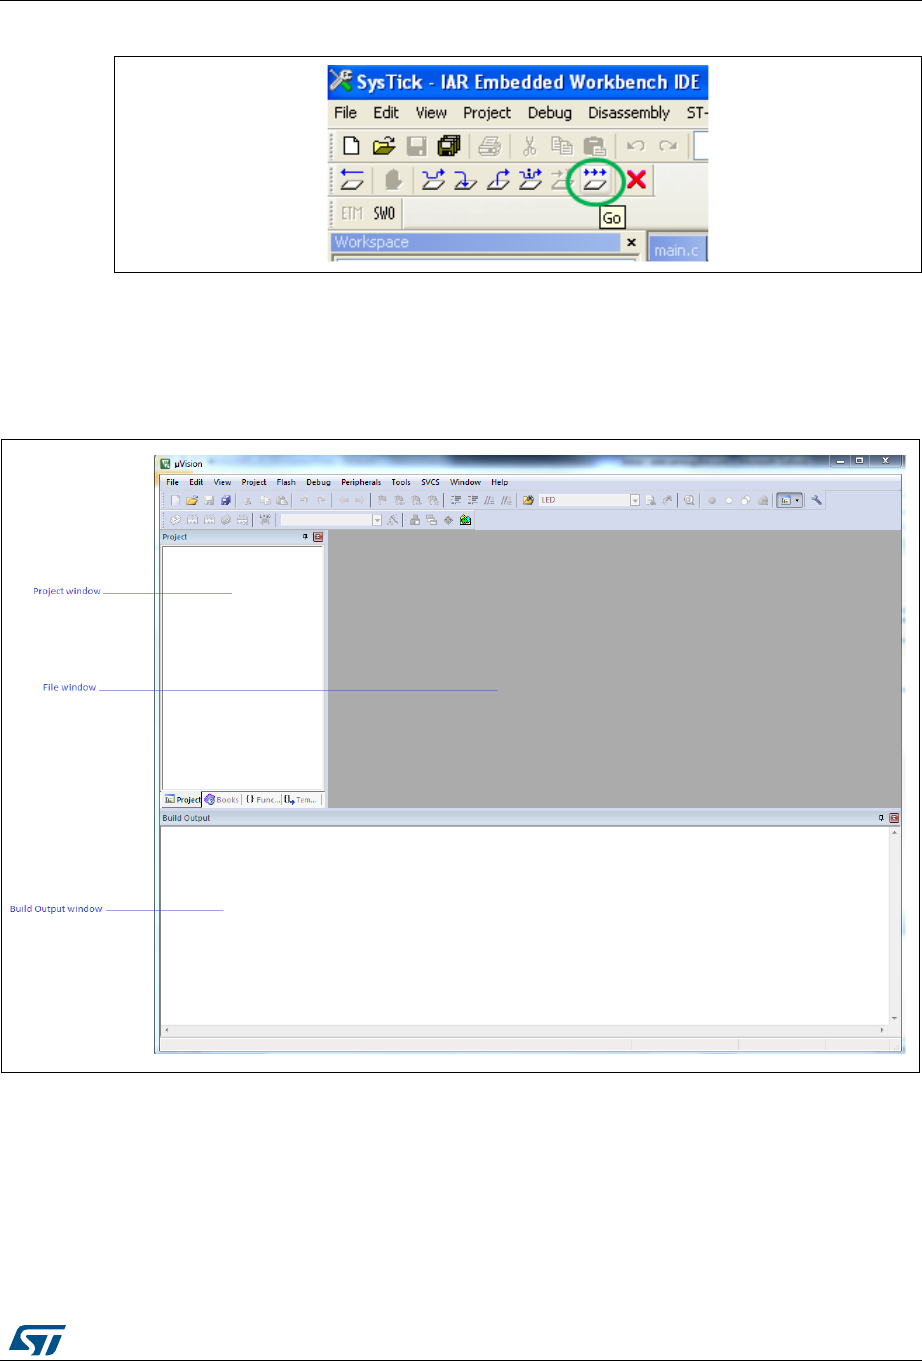Click the Start/Stop Debug Session magnifier icon
This screenshot has height=1361, width=922.
[689, 500]
